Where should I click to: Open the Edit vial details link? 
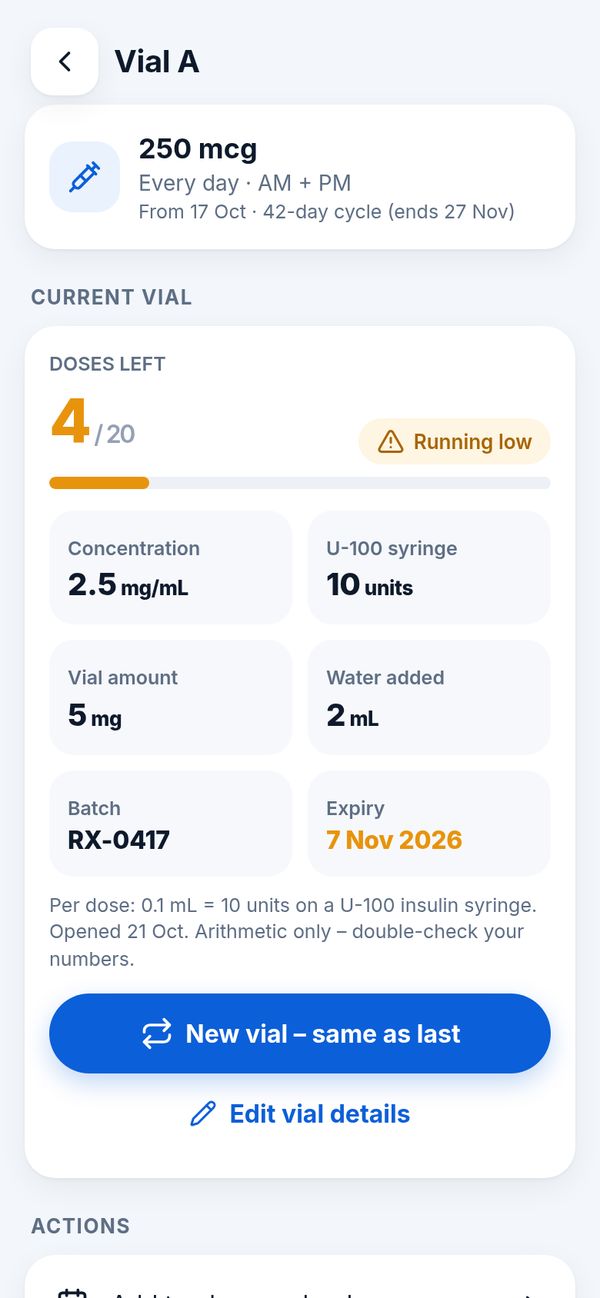300,1113
